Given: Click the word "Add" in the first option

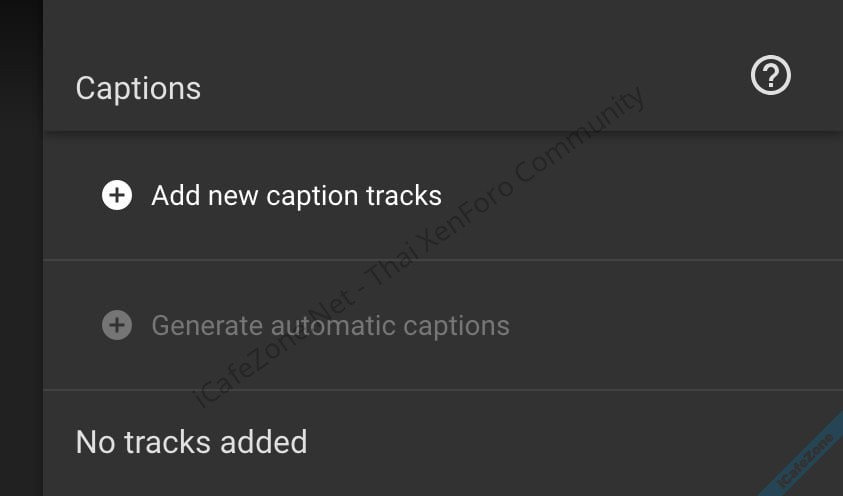Looking at the screenshot, I should (174, 195).
